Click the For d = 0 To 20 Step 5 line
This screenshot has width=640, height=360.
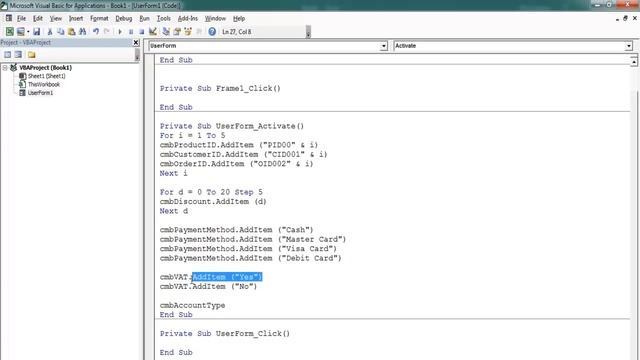click(211, 192)
